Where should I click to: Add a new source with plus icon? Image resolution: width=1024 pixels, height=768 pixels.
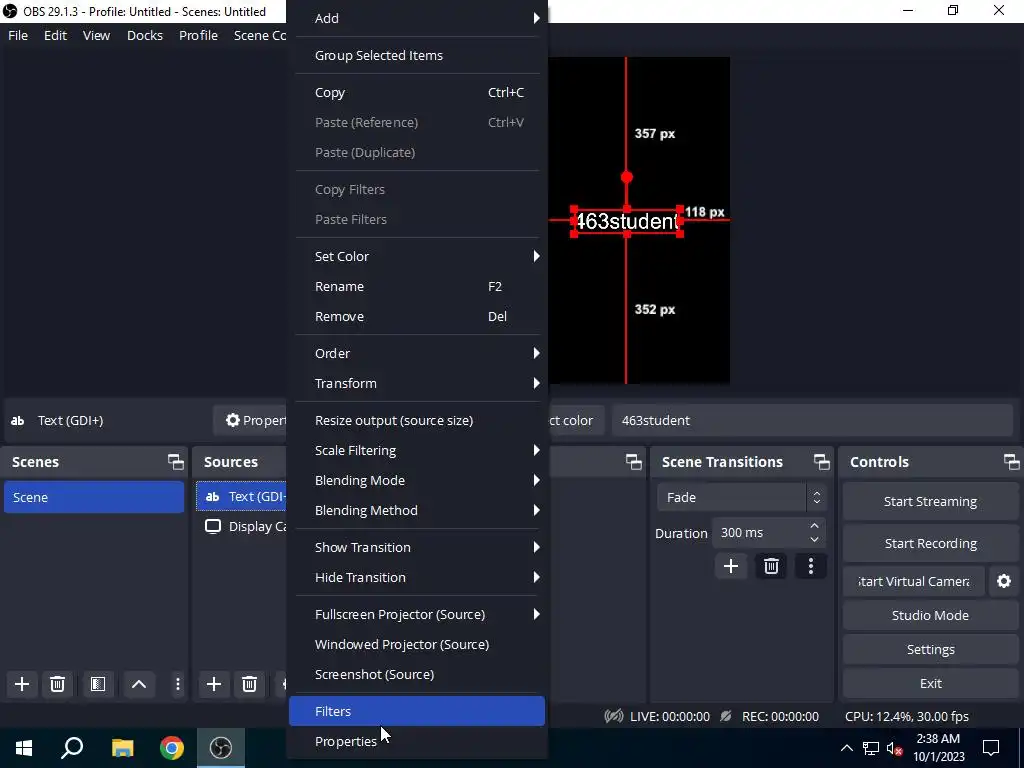pyautogui.click(x=214, y=684)
